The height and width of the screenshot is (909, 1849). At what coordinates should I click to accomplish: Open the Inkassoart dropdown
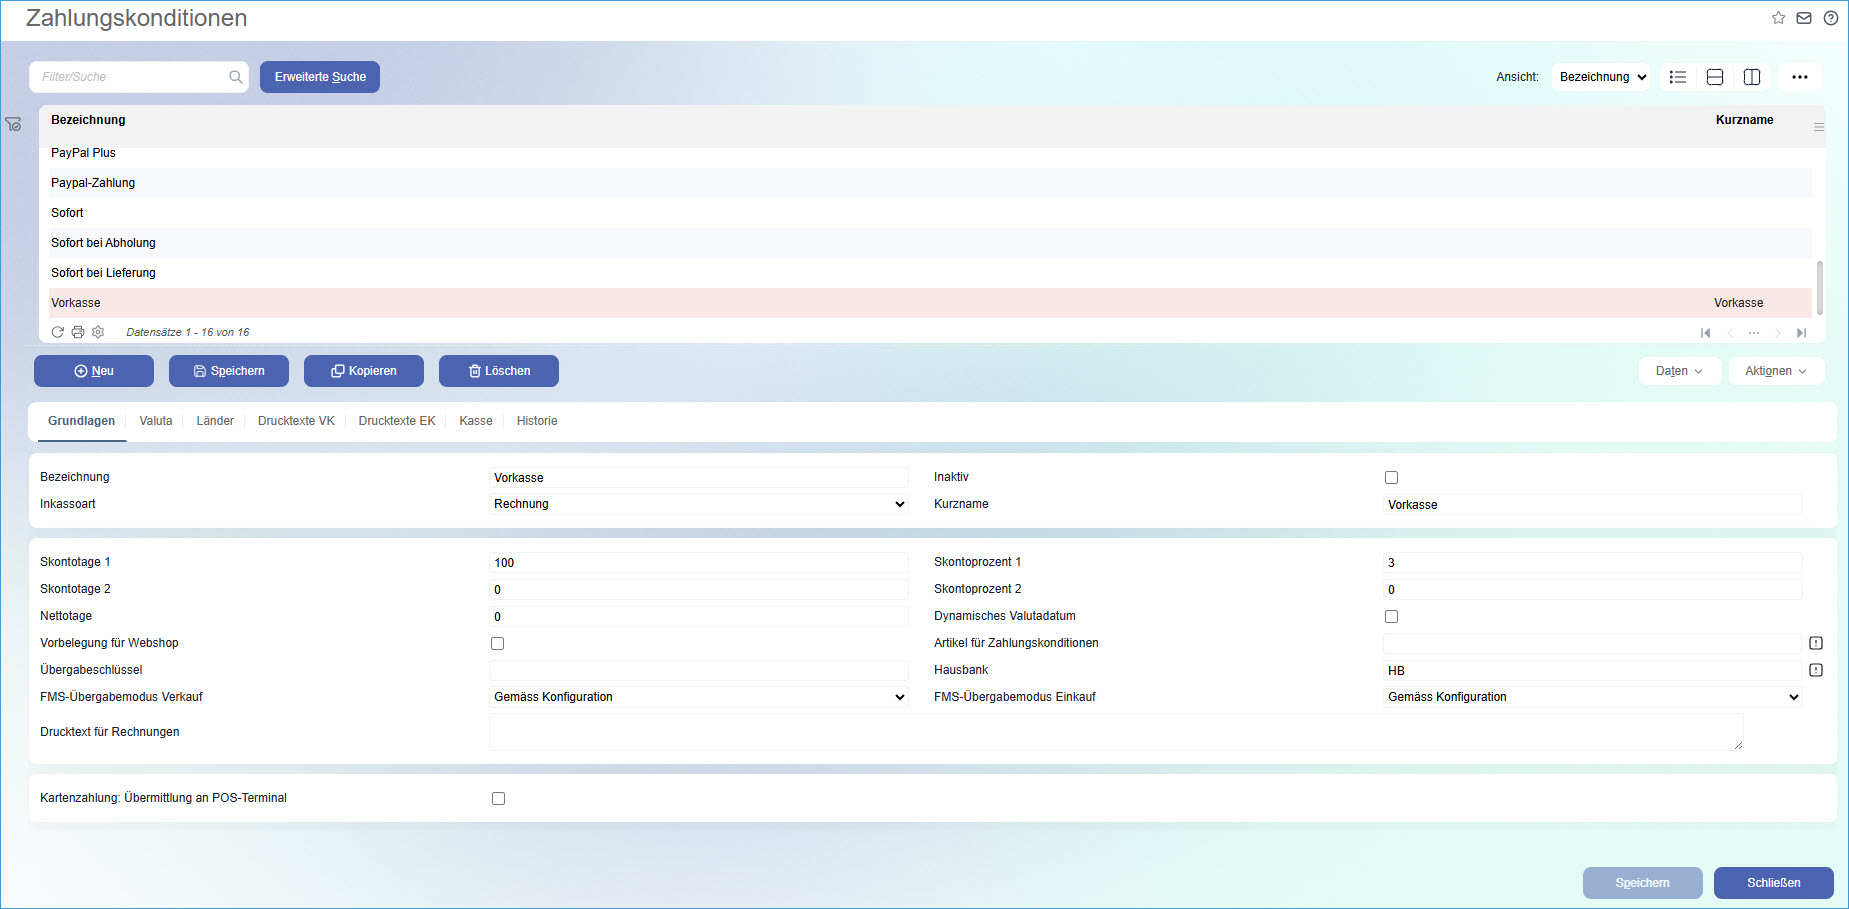[x=698, y=504]
